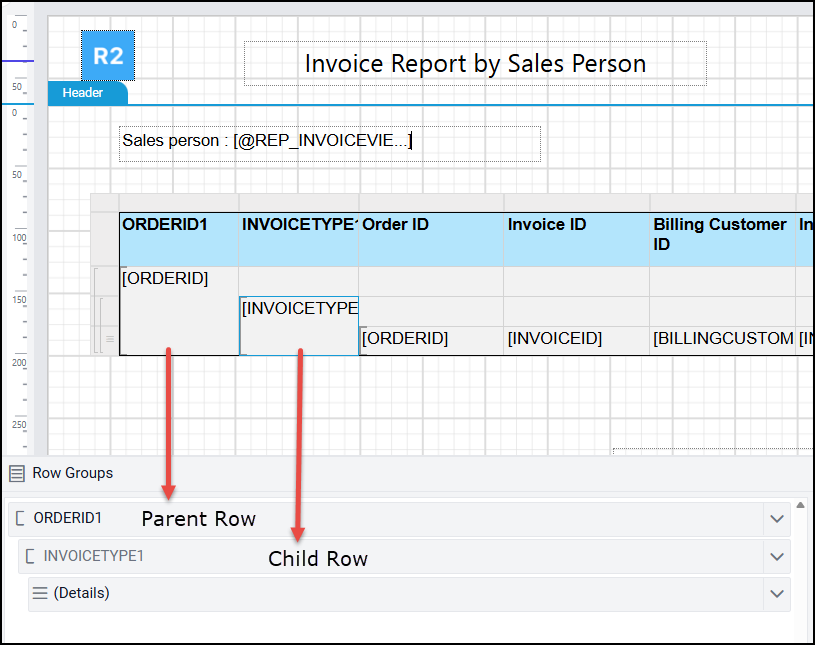
Task: Select the ORDERID1 row group
Action: click(x=68, y=518)
